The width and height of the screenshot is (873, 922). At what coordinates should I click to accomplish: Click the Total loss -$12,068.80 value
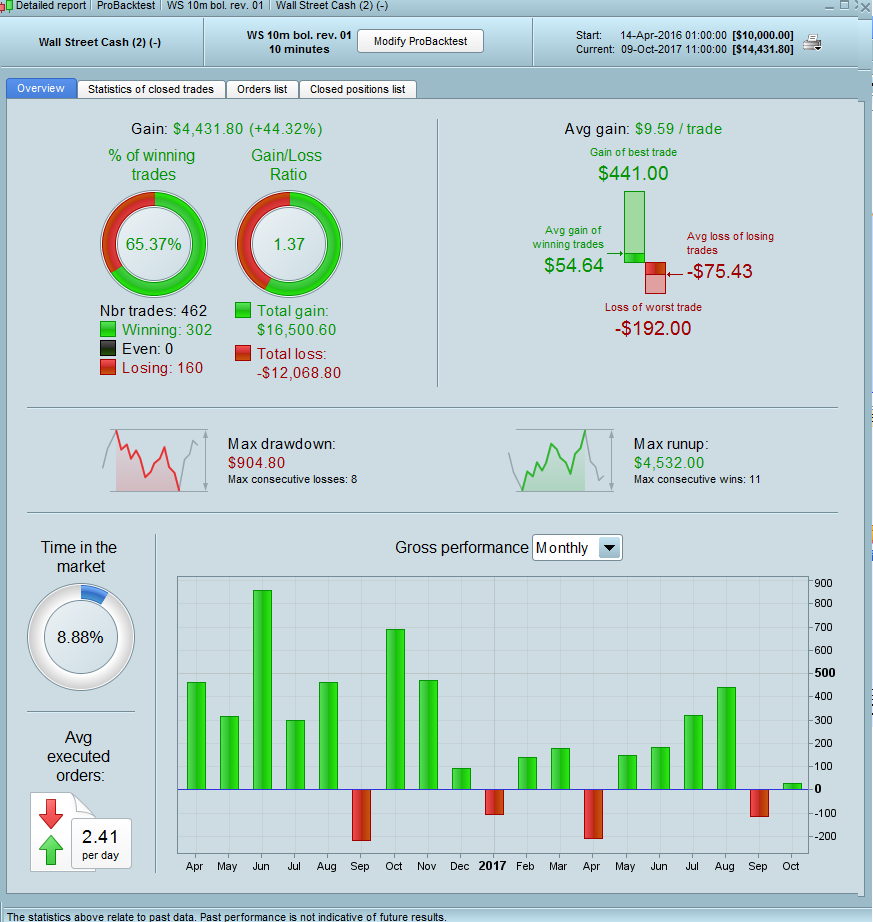click(x=299, y=373)
